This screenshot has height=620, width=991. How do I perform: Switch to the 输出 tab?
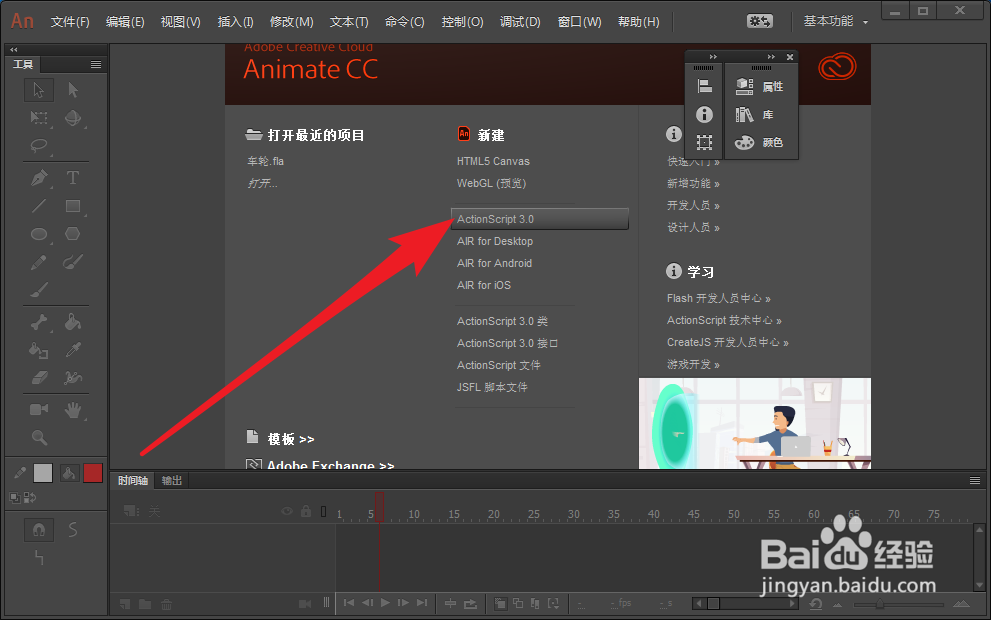pos(171,481)
